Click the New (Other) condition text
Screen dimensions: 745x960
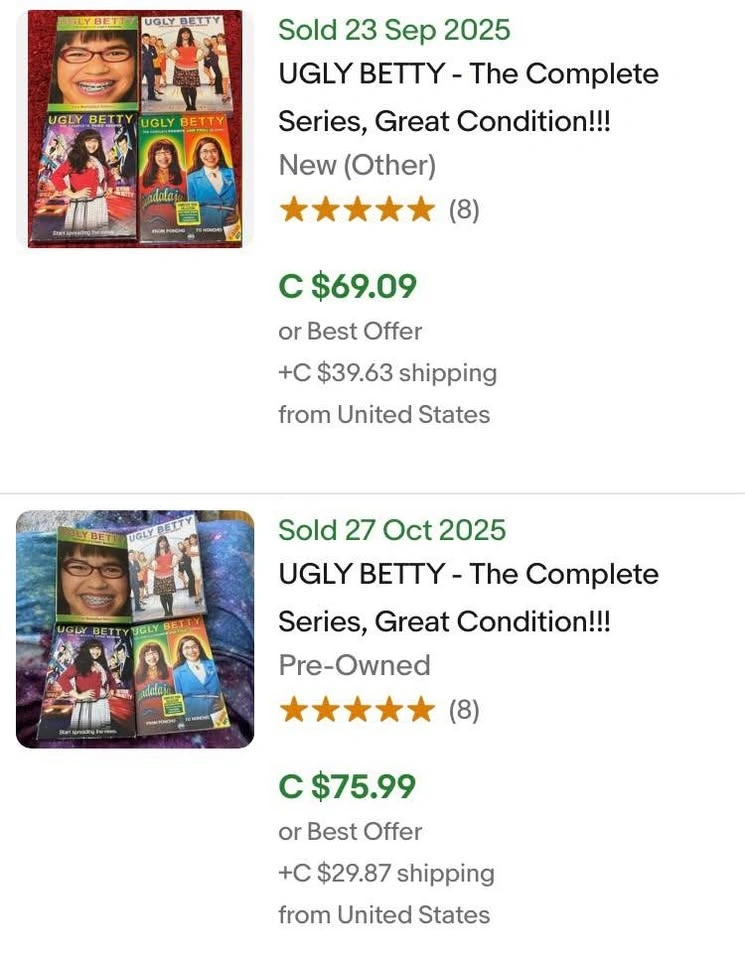tap(357, 165)
